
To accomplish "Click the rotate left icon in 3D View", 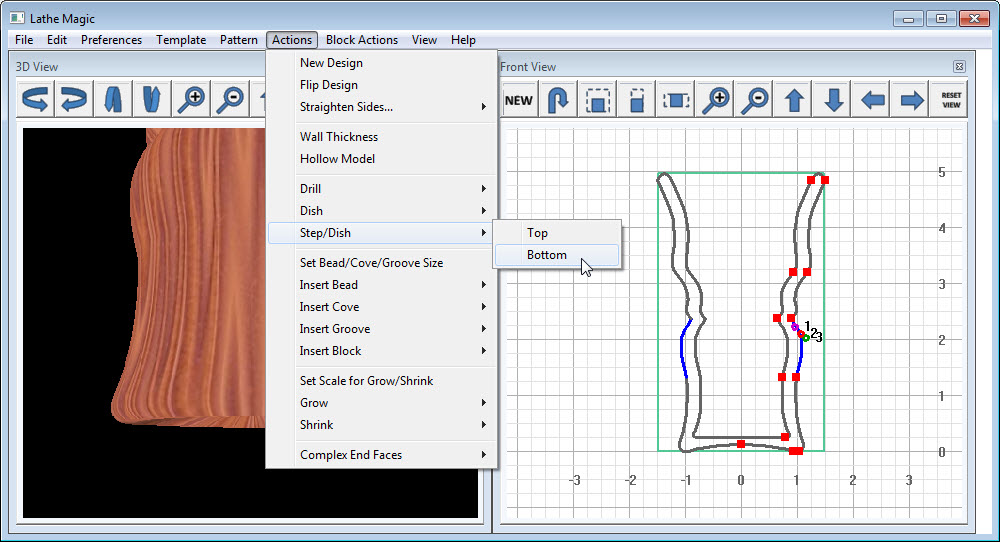I will tap(36, 100).
